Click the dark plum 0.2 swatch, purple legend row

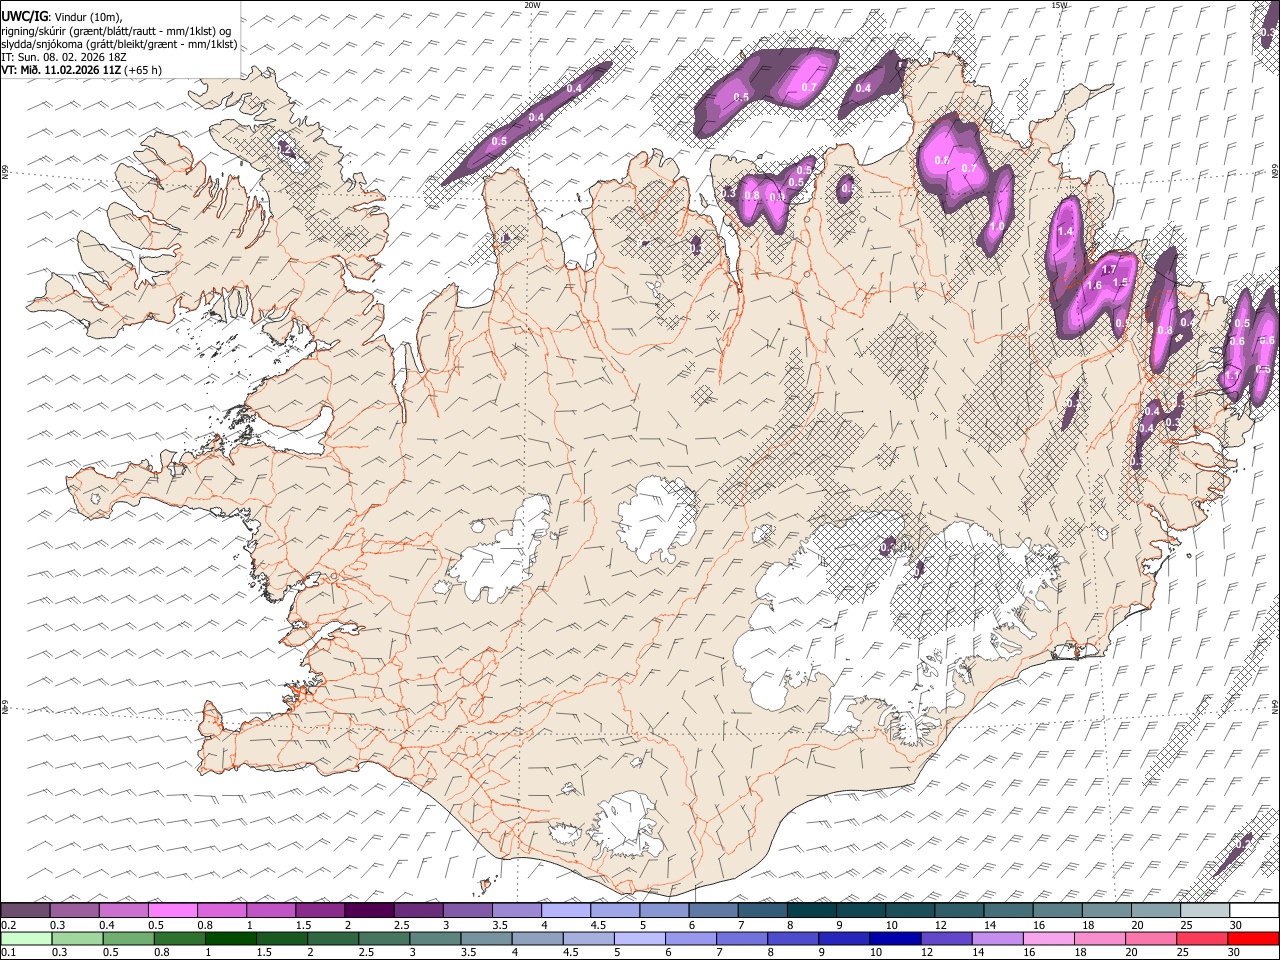click(x=25, y=911)
